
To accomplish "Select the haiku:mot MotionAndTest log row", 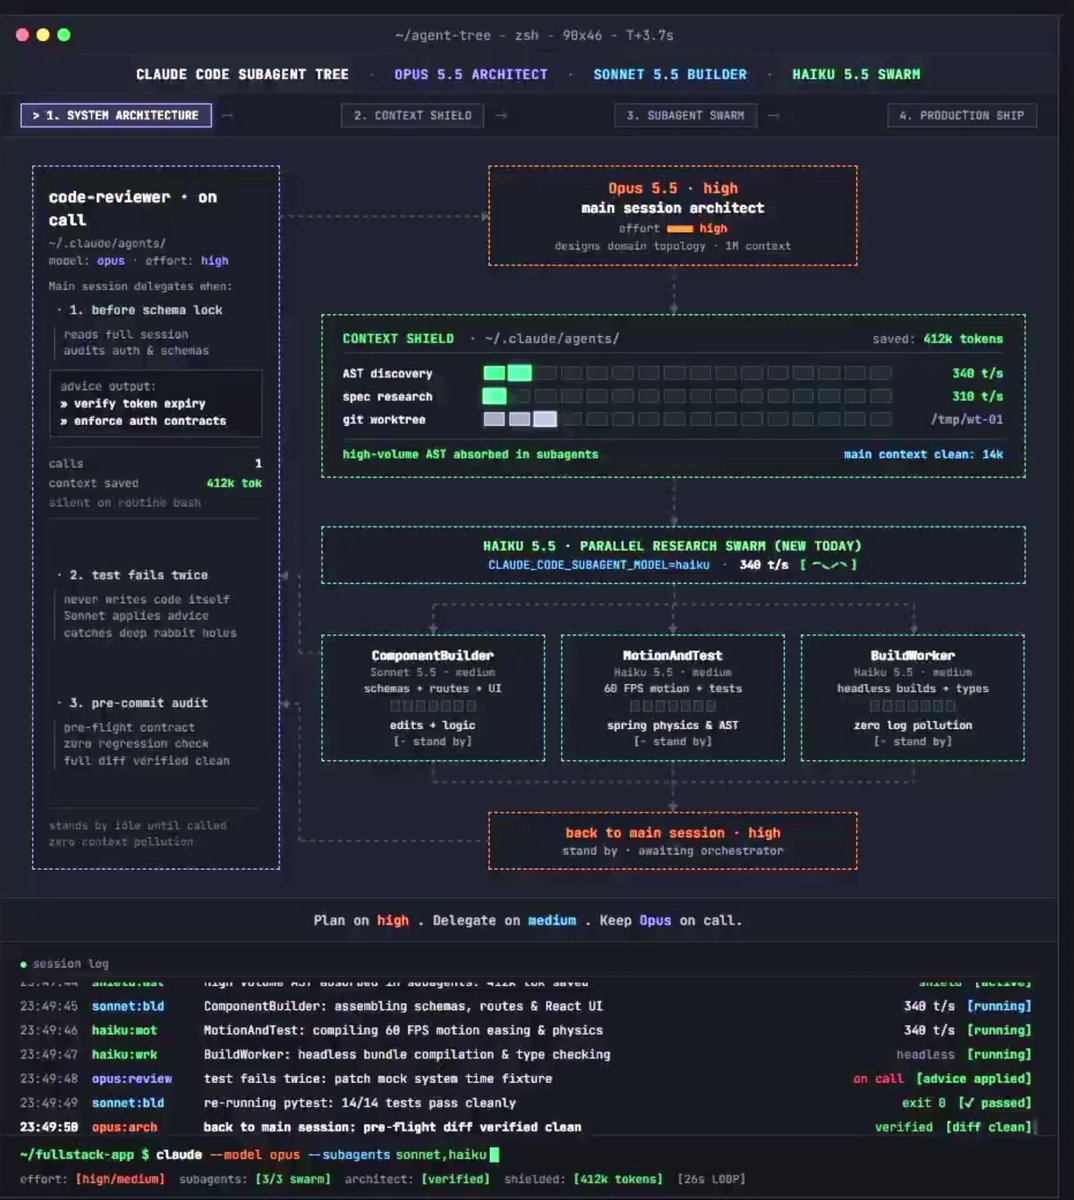I will [525, 1030].
